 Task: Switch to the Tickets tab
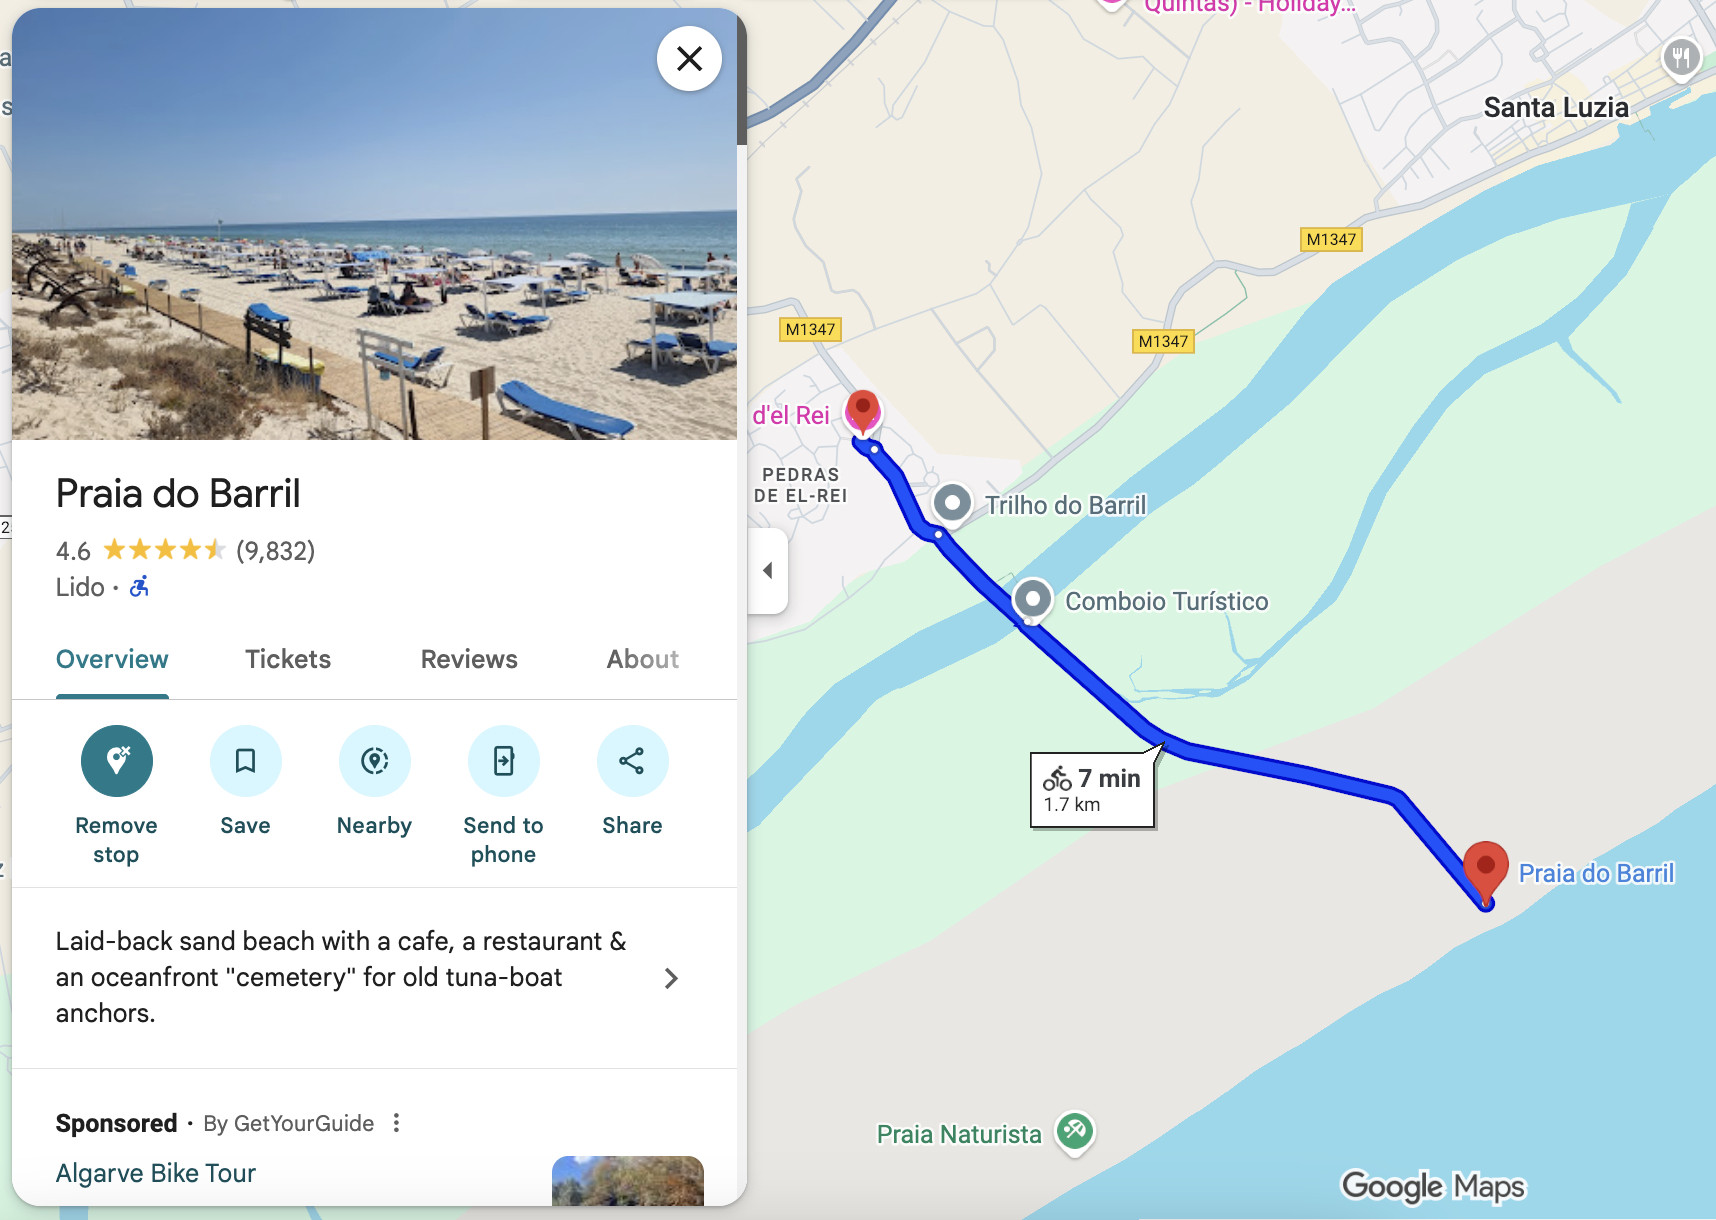pos(288,659)
